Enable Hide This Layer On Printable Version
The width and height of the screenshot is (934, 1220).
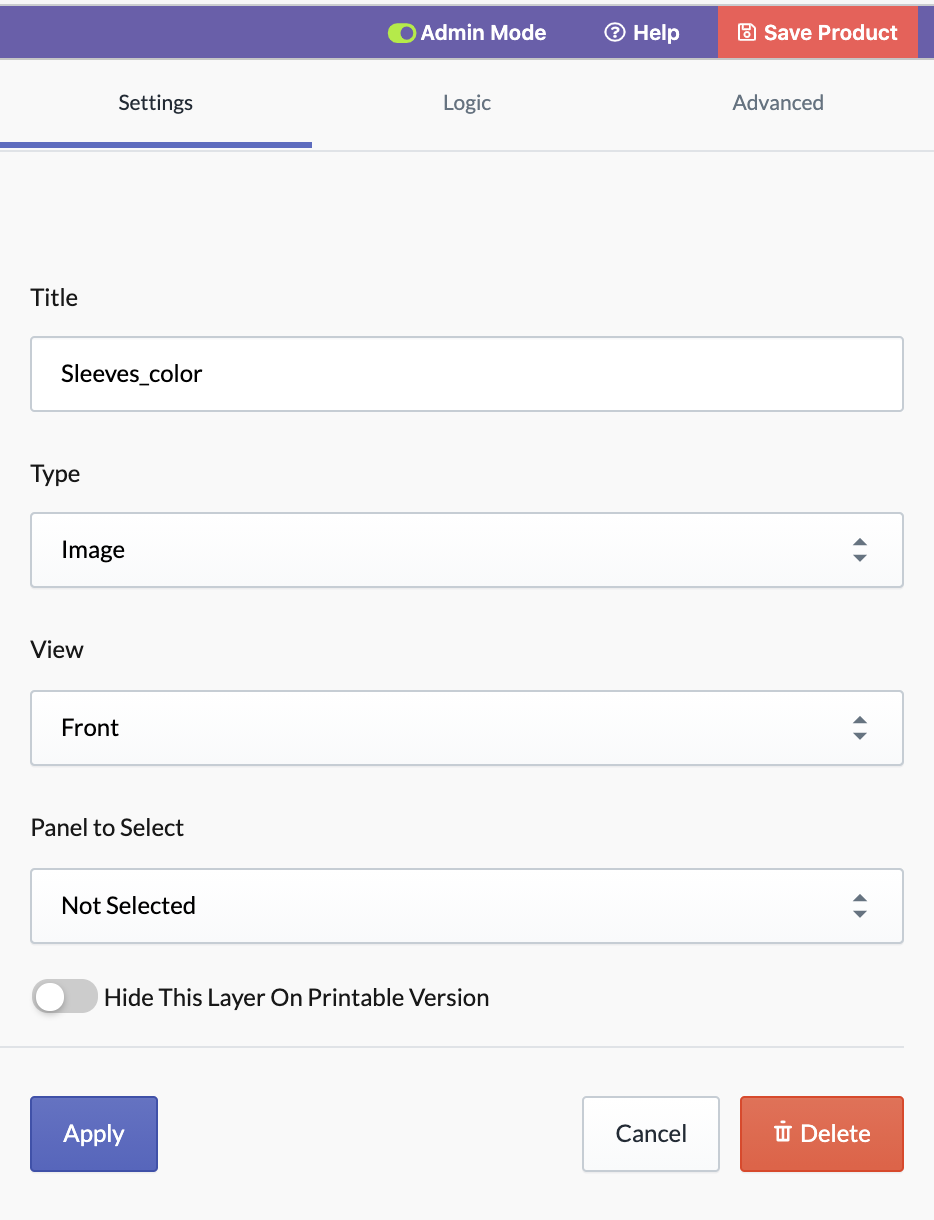[65, 997]
